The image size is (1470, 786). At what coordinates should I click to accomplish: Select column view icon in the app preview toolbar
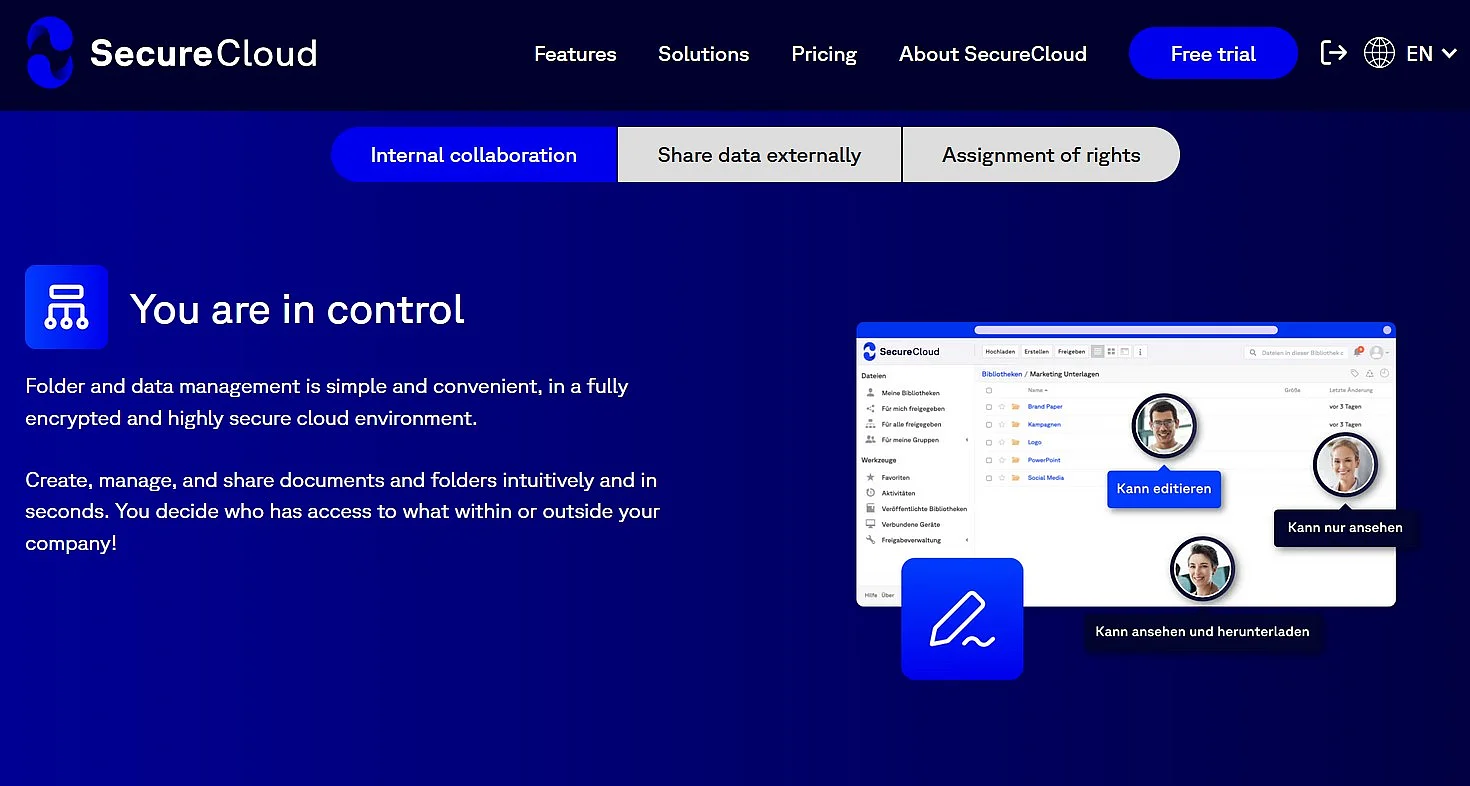pyautogui.click(x=1125, y=352)
